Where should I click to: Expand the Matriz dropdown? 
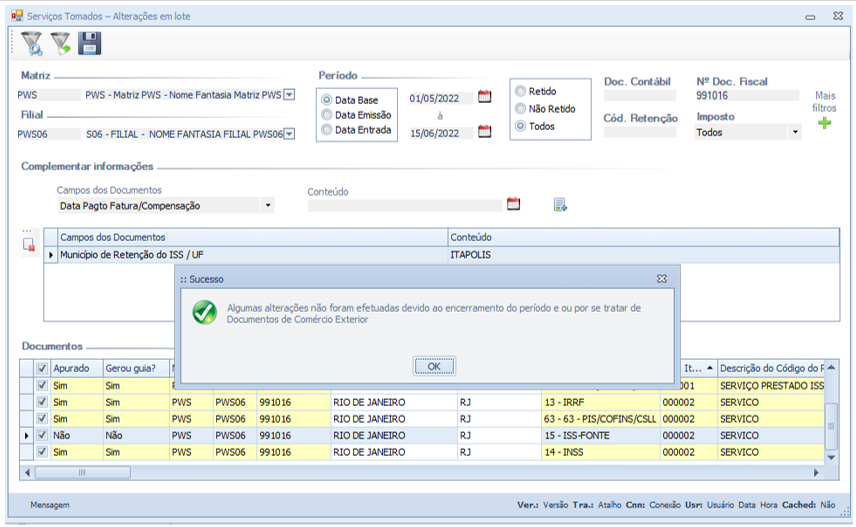point(289,95)
